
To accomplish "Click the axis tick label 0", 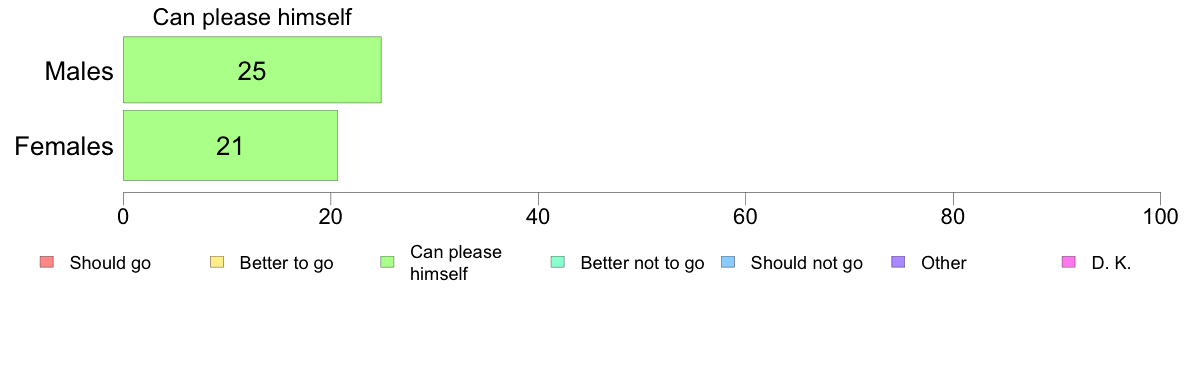I will 123,216.
